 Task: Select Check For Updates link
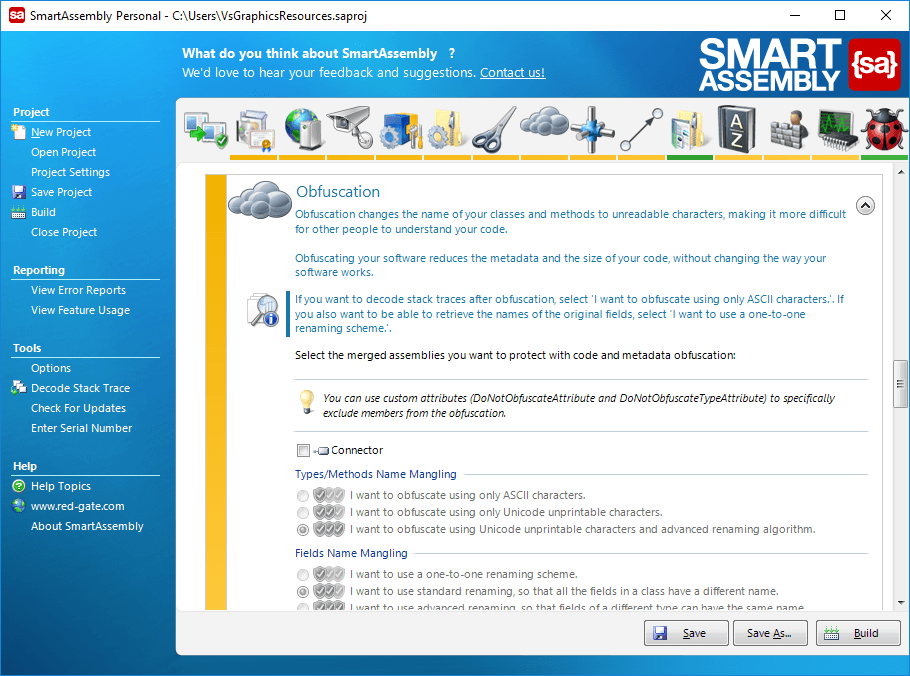pos(78,408)
